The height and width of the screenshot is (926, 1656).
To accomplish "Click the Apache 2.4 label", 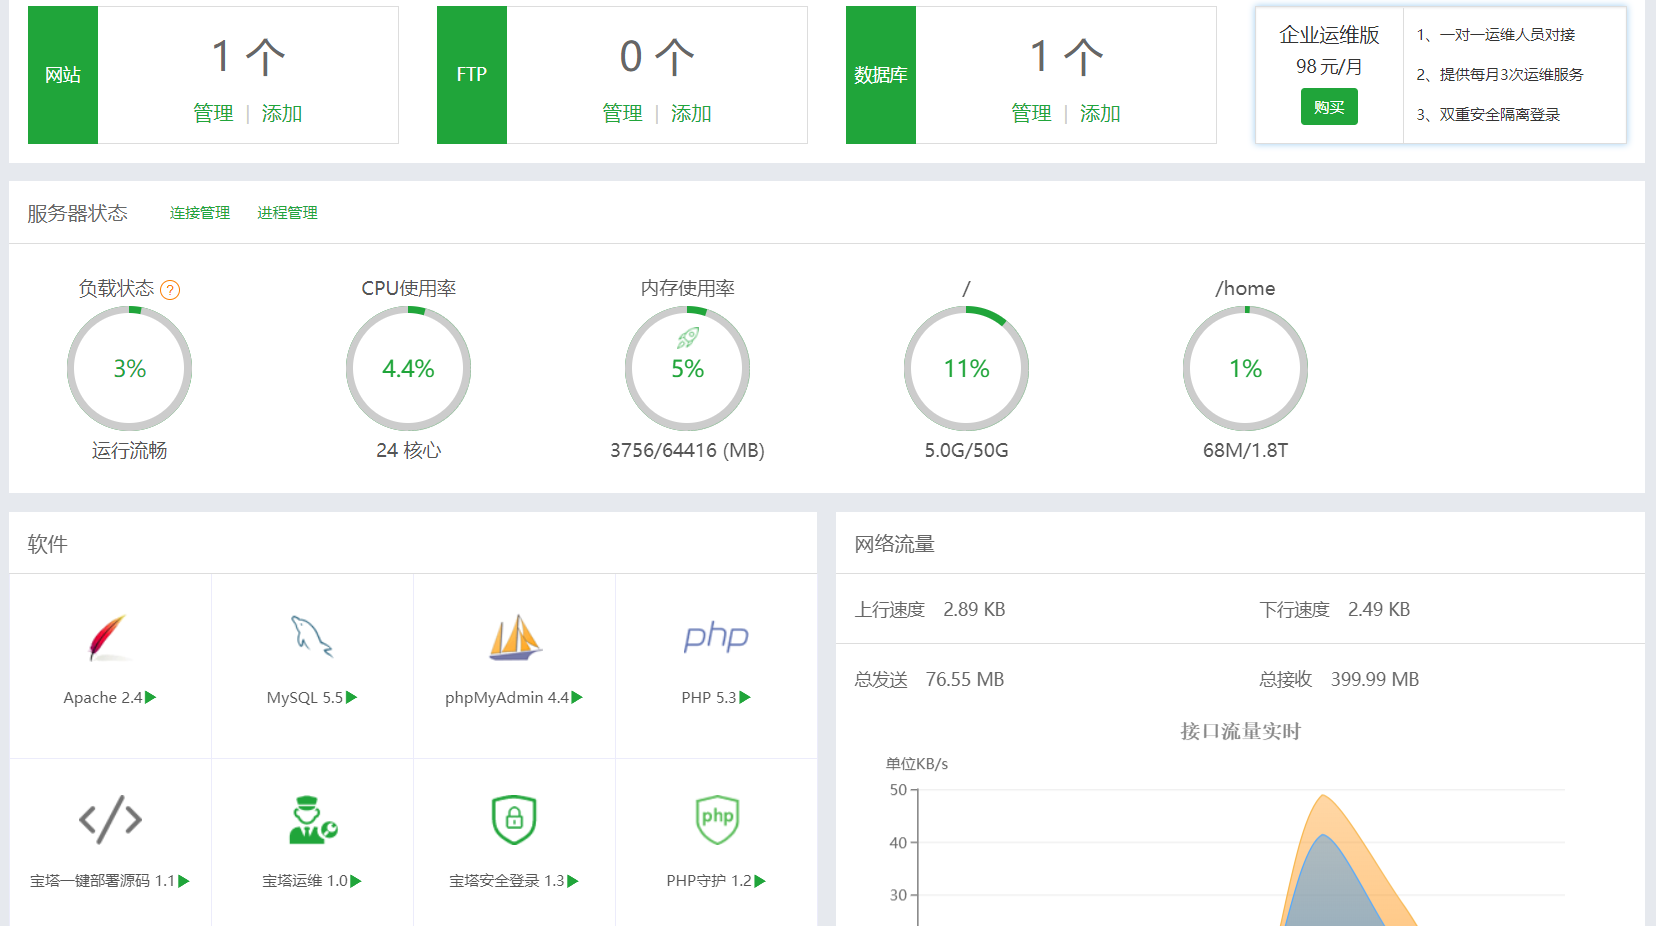I will coord(103,697).
